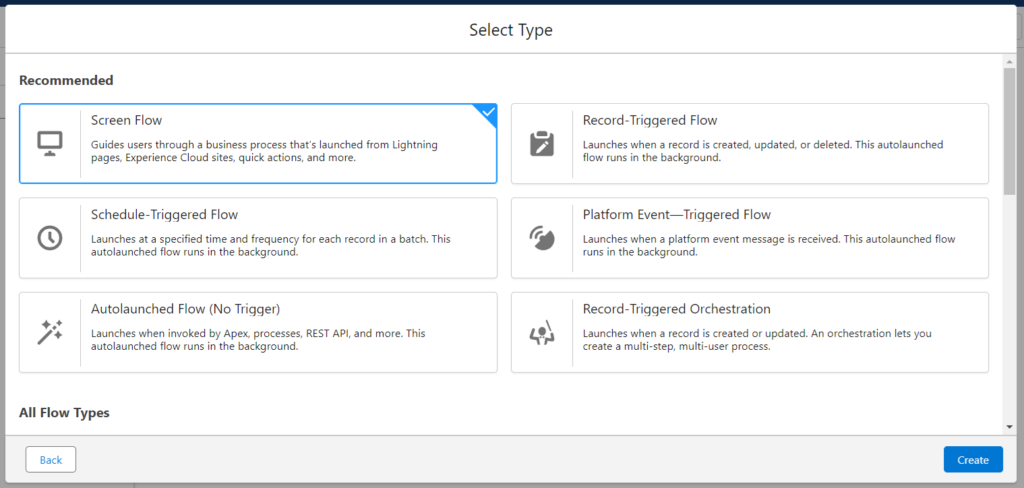Click the Record-Triggered Orchestration description text
The height and width of the screenshot is (488, 1024).
pyautogui.click(x=757, y=340)
